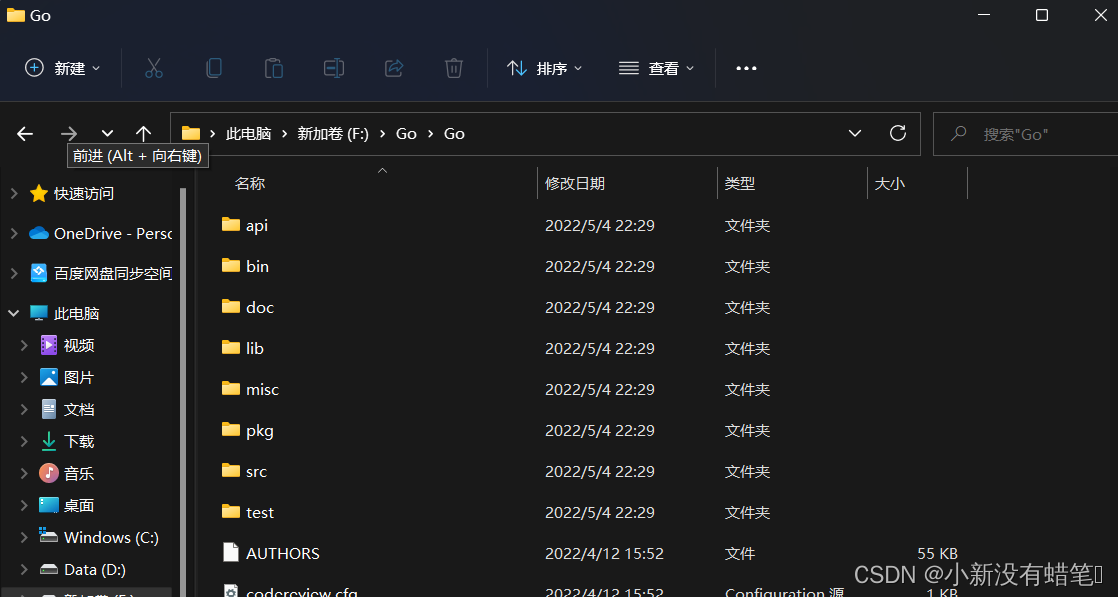1118x597 pixels.
Task: Sort by the 名称 column header
Action: (x=250, y=183)
